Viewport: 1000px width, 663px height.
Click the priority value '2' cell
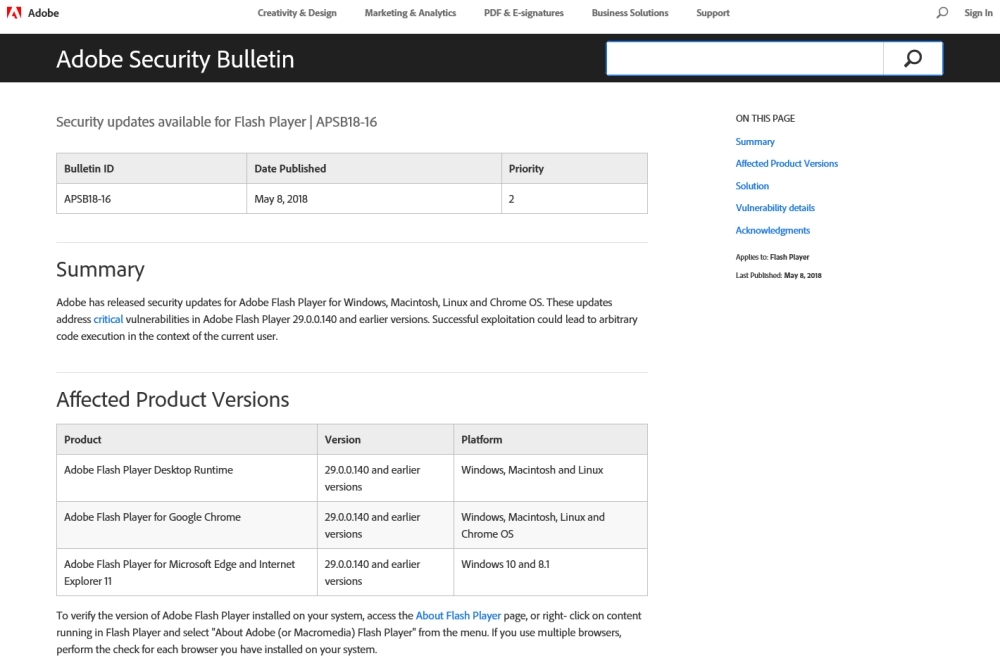tap(574, 199)
